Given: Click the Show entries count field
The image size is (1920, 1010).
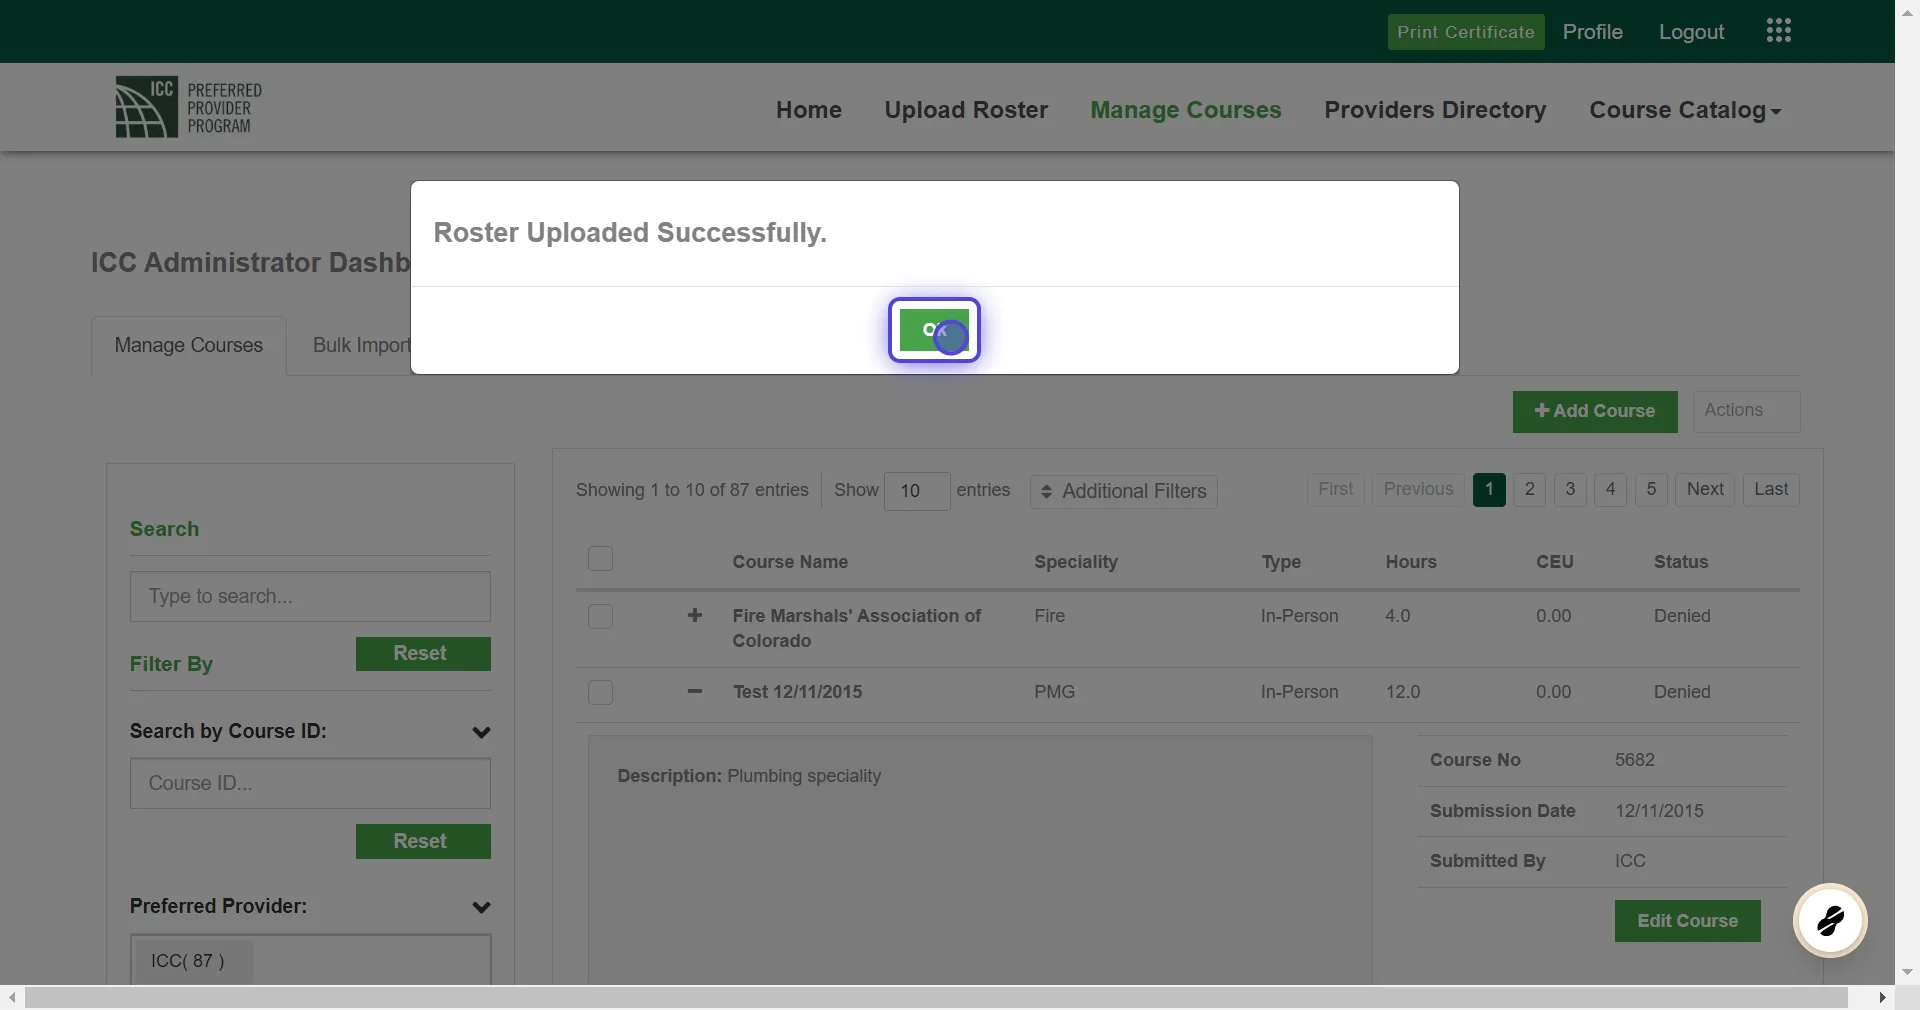Looking at the screenshot, I should click(x=917, y=491).
